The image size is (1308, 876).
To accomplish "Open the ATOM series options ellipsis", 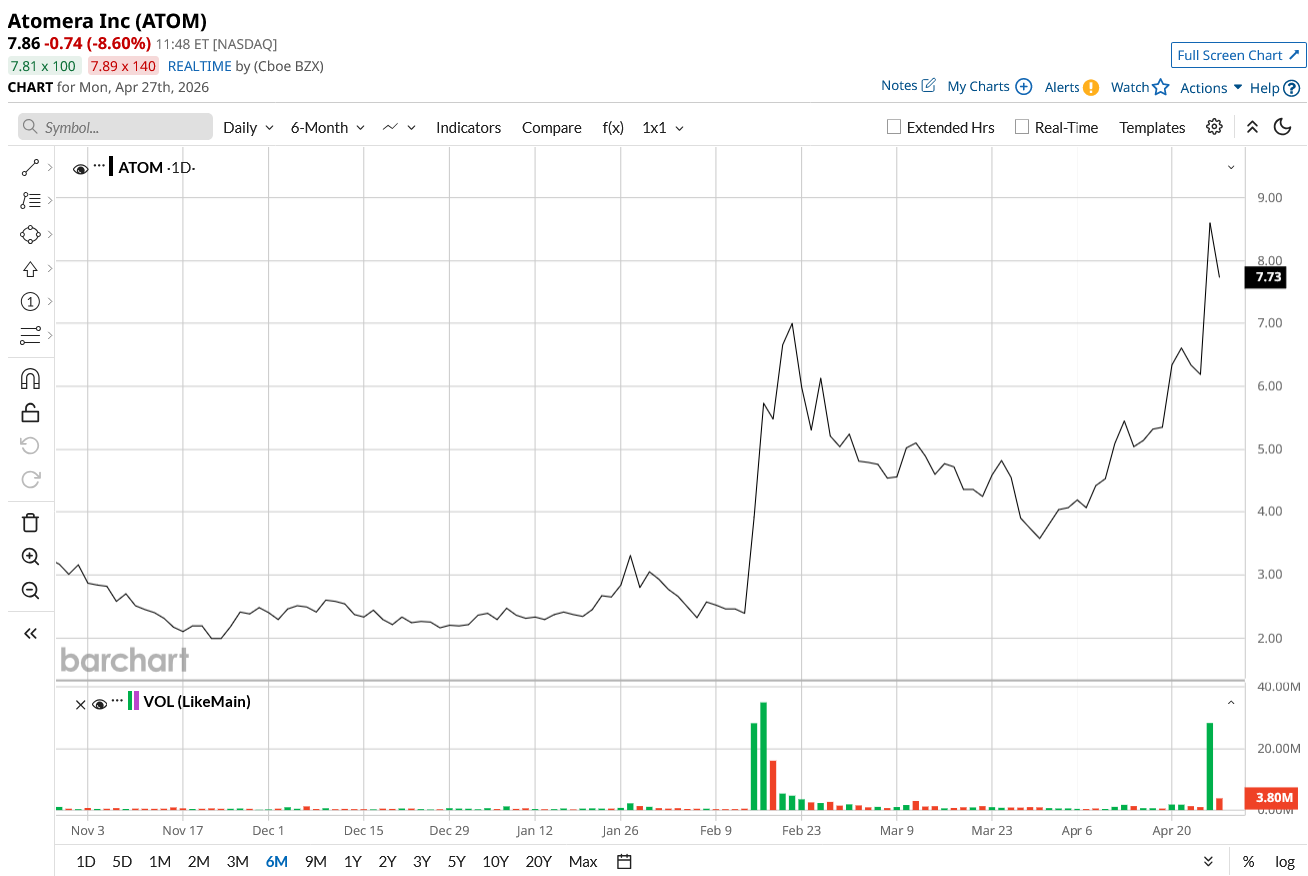I will 99,165.
